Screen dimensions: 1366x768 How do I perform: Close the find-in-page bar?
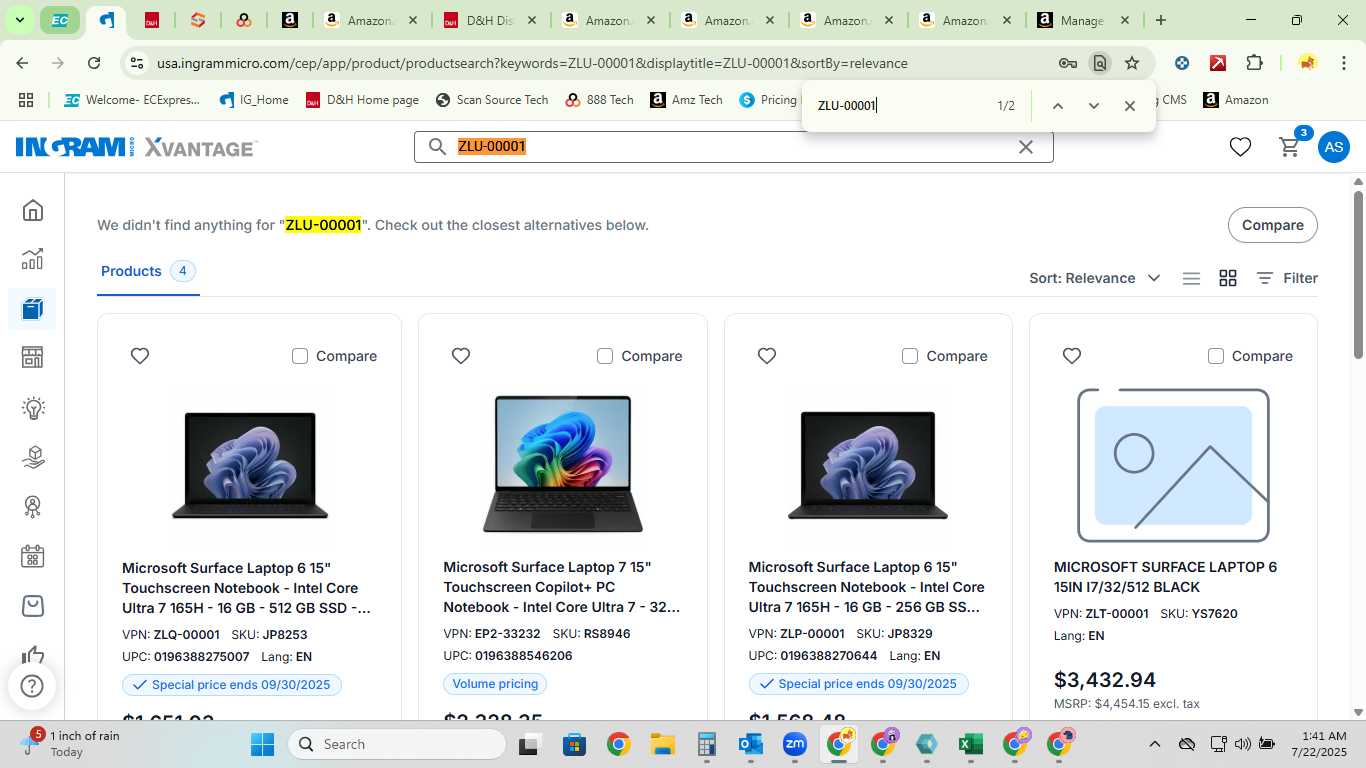point(1129,106)
